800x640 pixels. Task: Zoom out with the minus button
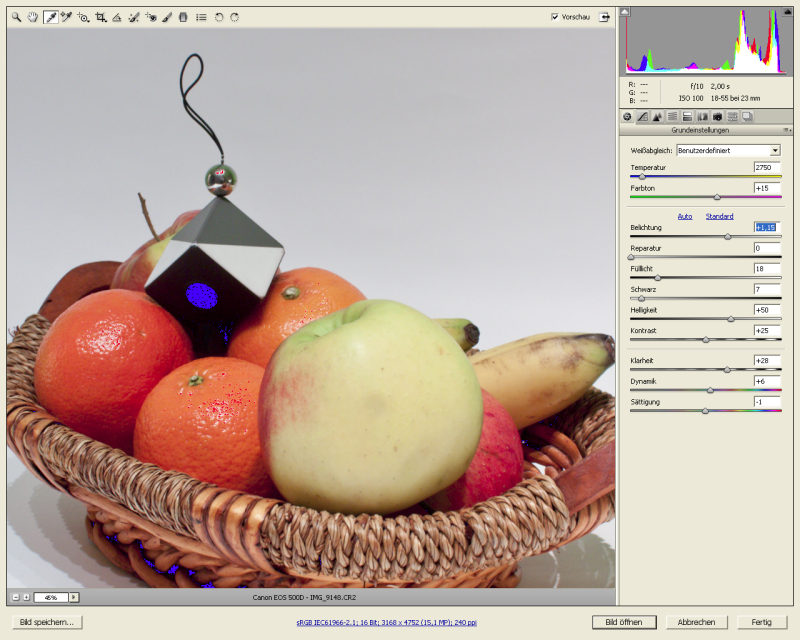pyautogui.click(x=16, y=597)
